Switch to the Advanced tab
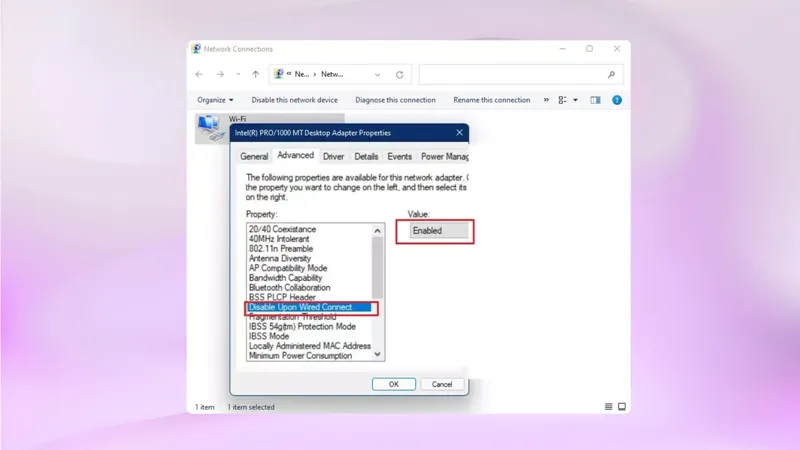 tap(295, 155)
